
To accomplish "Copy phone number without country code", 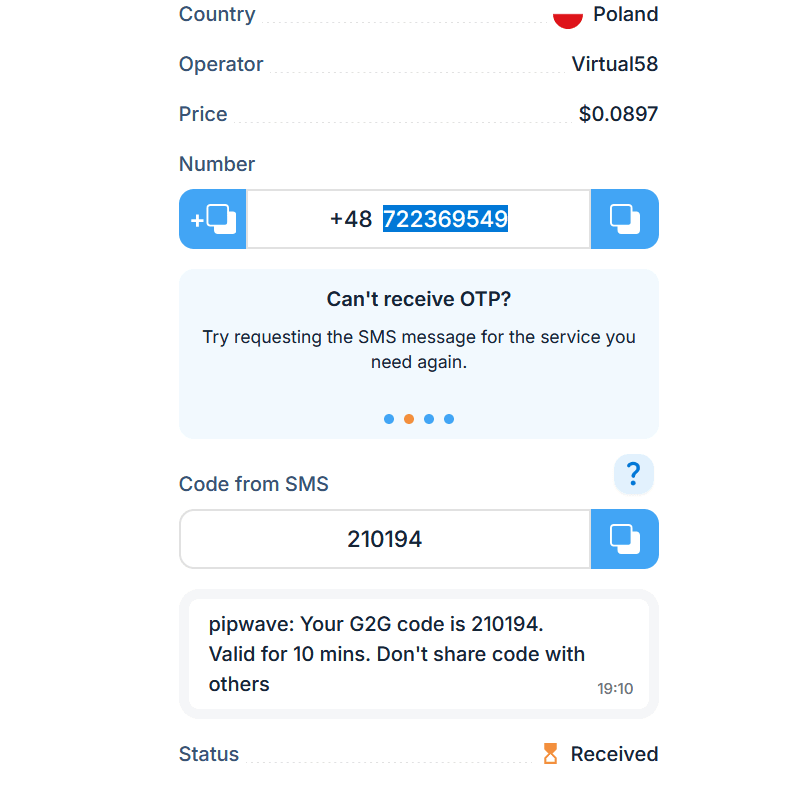I will (x=625, y=219).
